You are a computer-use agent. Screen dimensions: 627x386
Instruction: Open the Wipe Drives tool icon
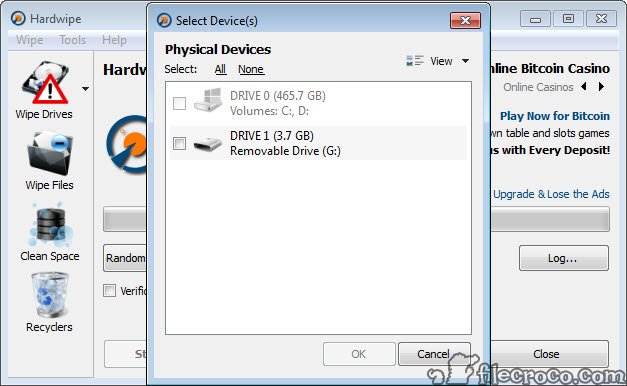pos(45,83)
